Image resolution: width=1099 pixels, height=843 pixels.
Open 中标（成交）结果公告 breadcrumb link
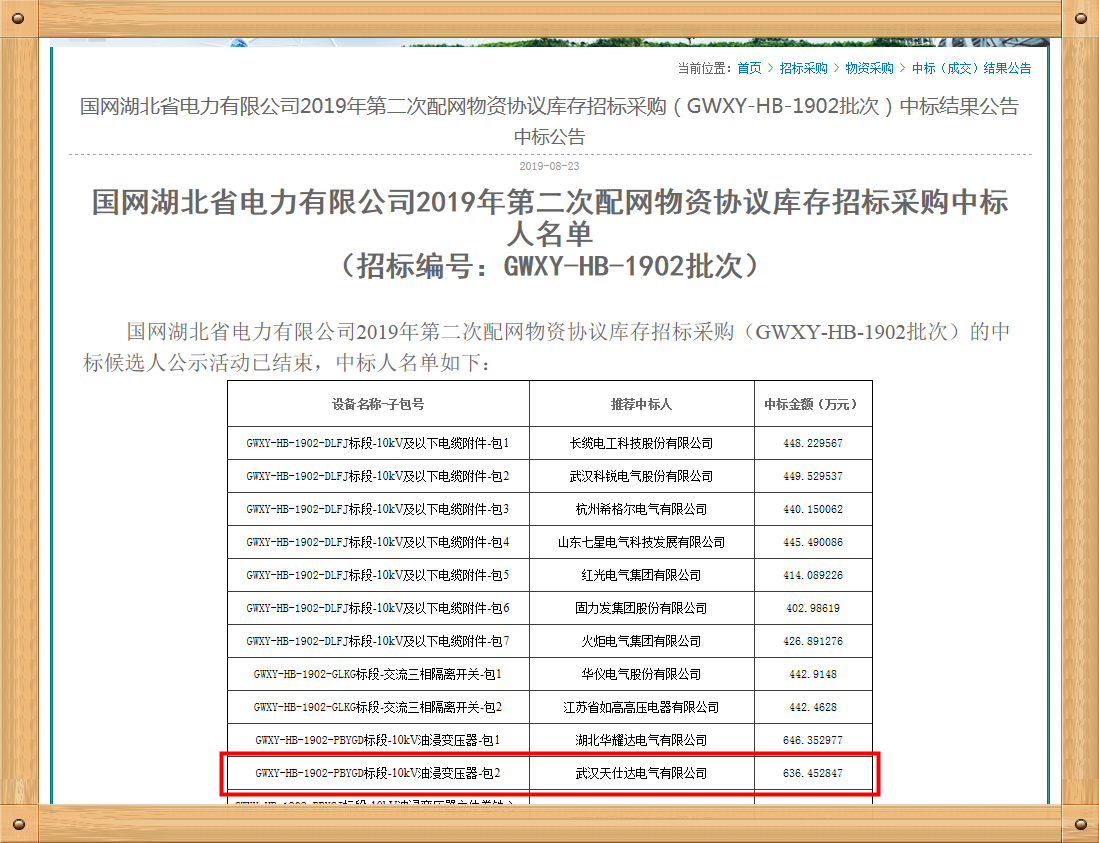pyautogui.click(x=971, y=68)
